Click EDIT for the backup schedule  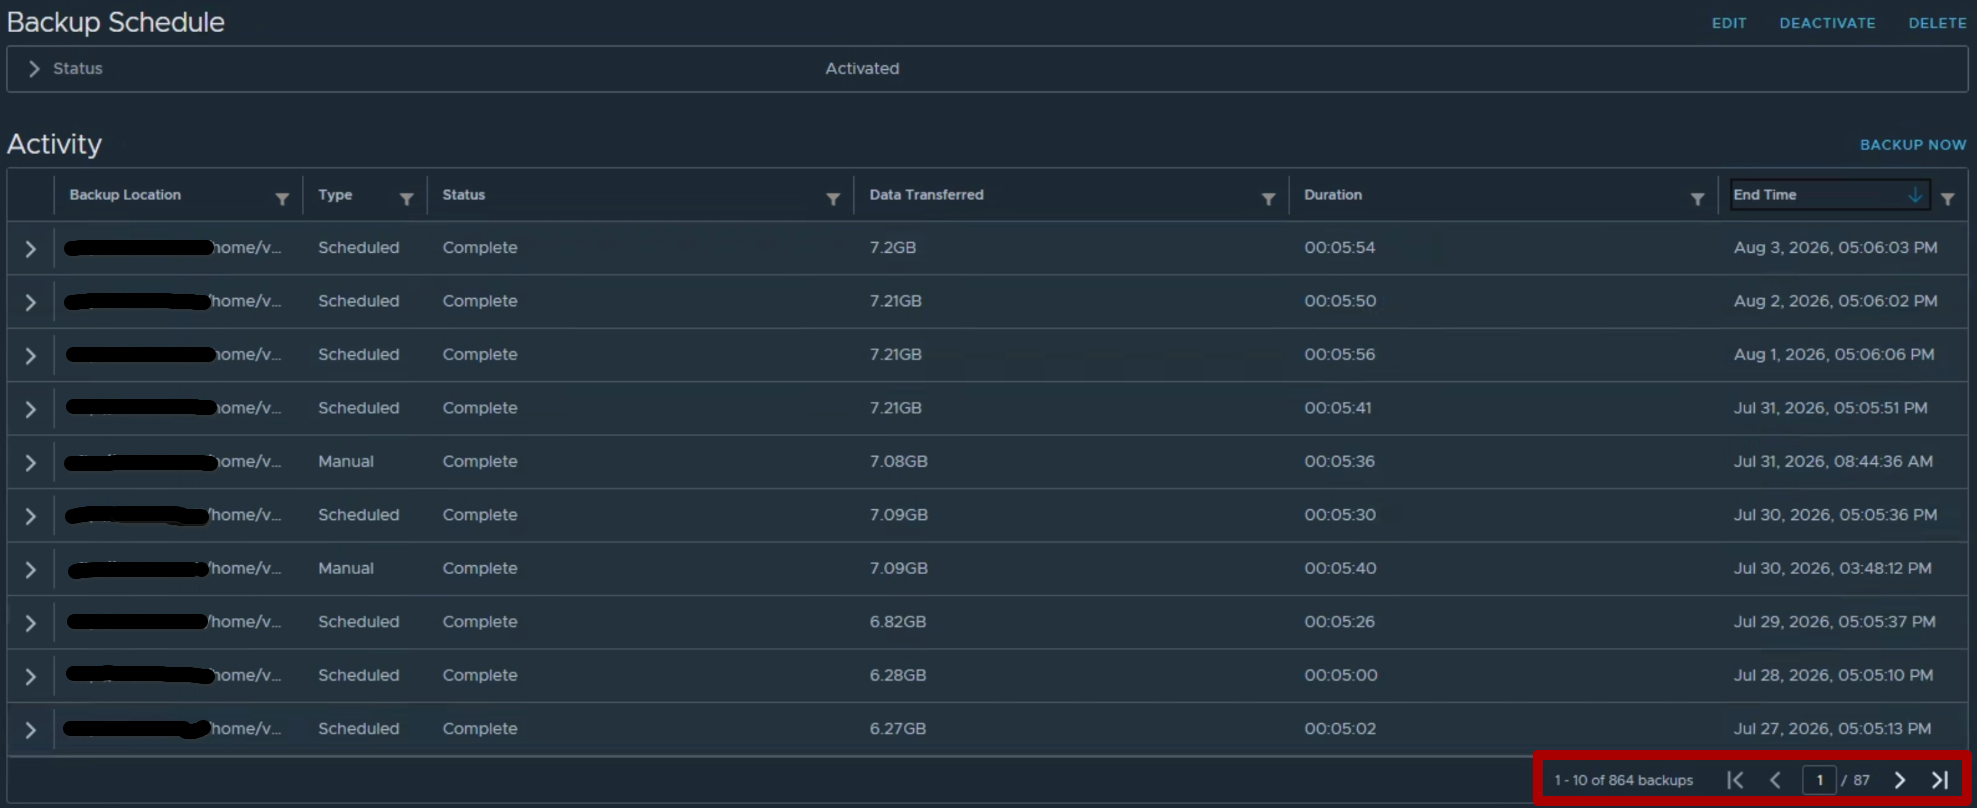[x=1729, y=23]
